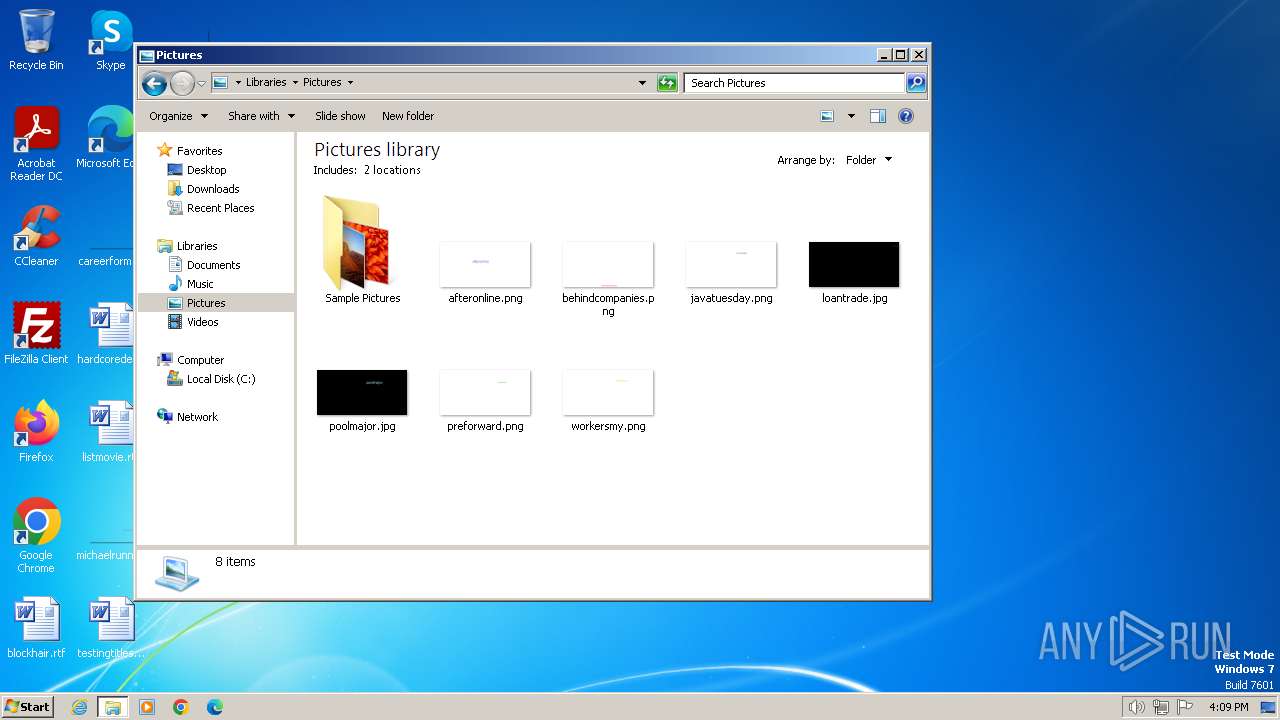Click the search magnifier icon

915,83
